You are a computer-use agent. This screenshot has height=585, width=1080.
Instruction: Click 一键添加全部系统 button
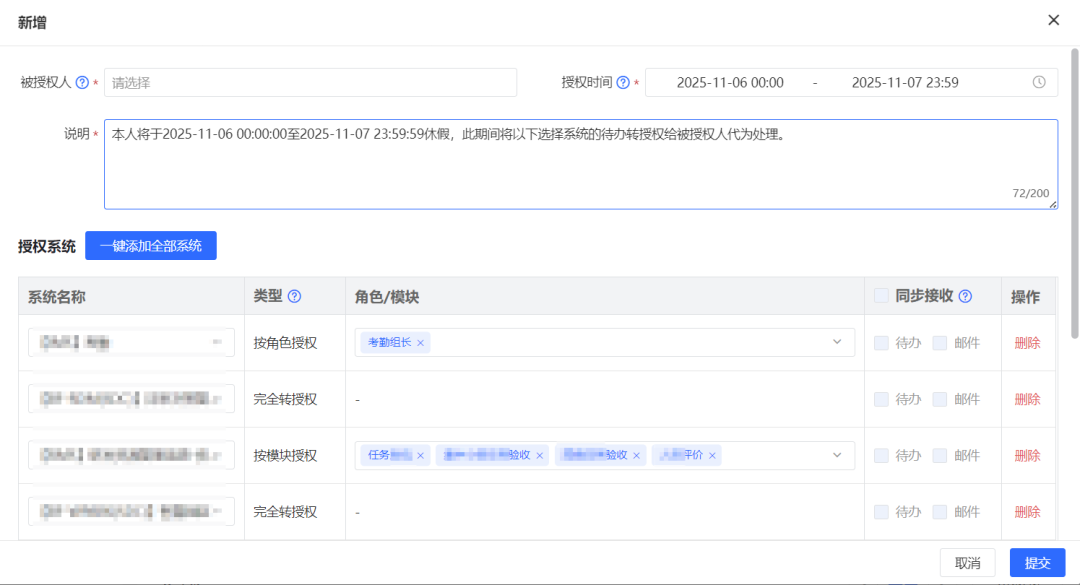point(151,246)
